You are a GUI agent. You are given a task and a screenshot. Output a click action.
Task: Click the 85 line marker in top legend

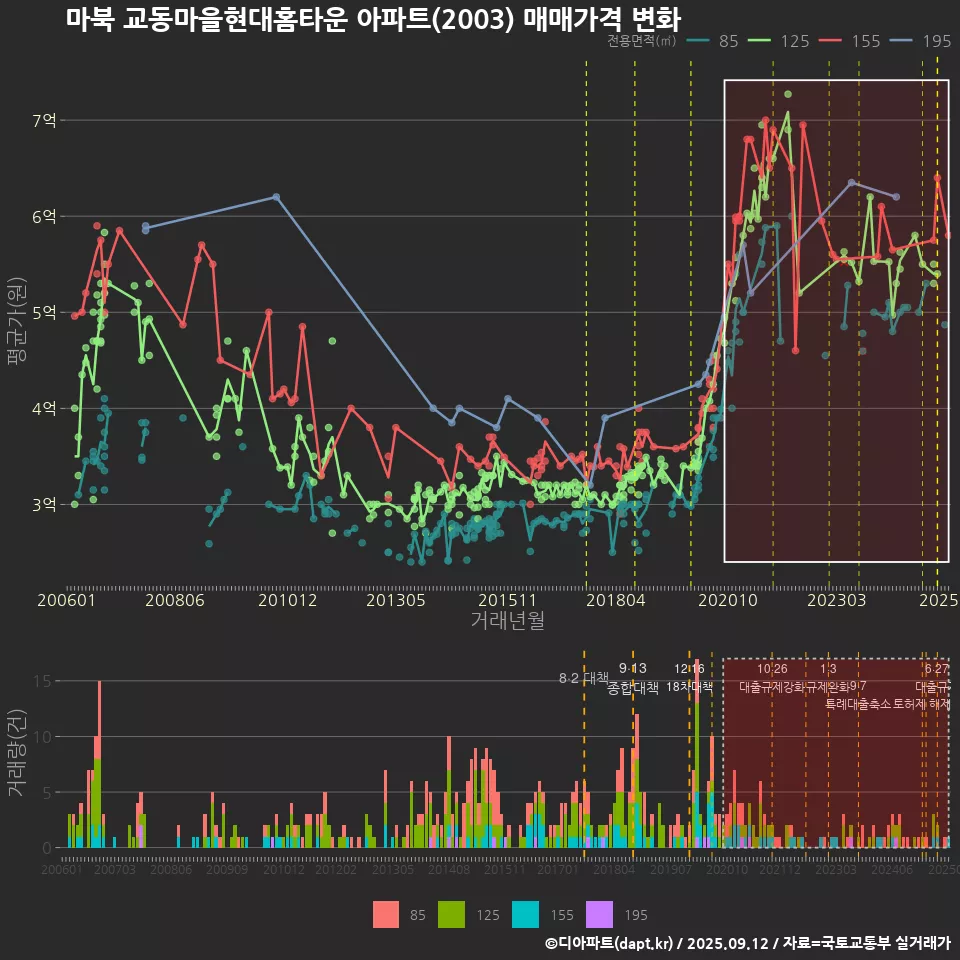(697, 41)
